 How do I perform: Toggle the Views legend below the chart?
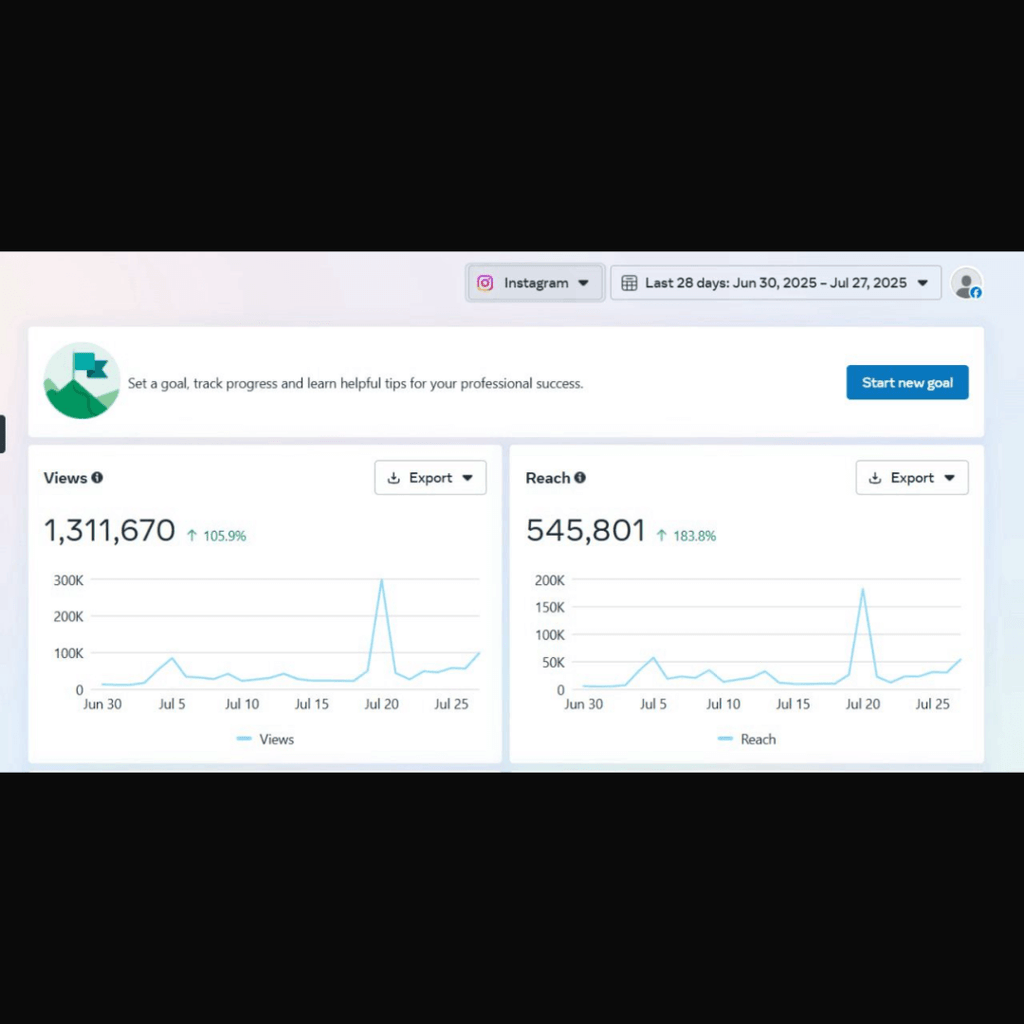(265, 739)
